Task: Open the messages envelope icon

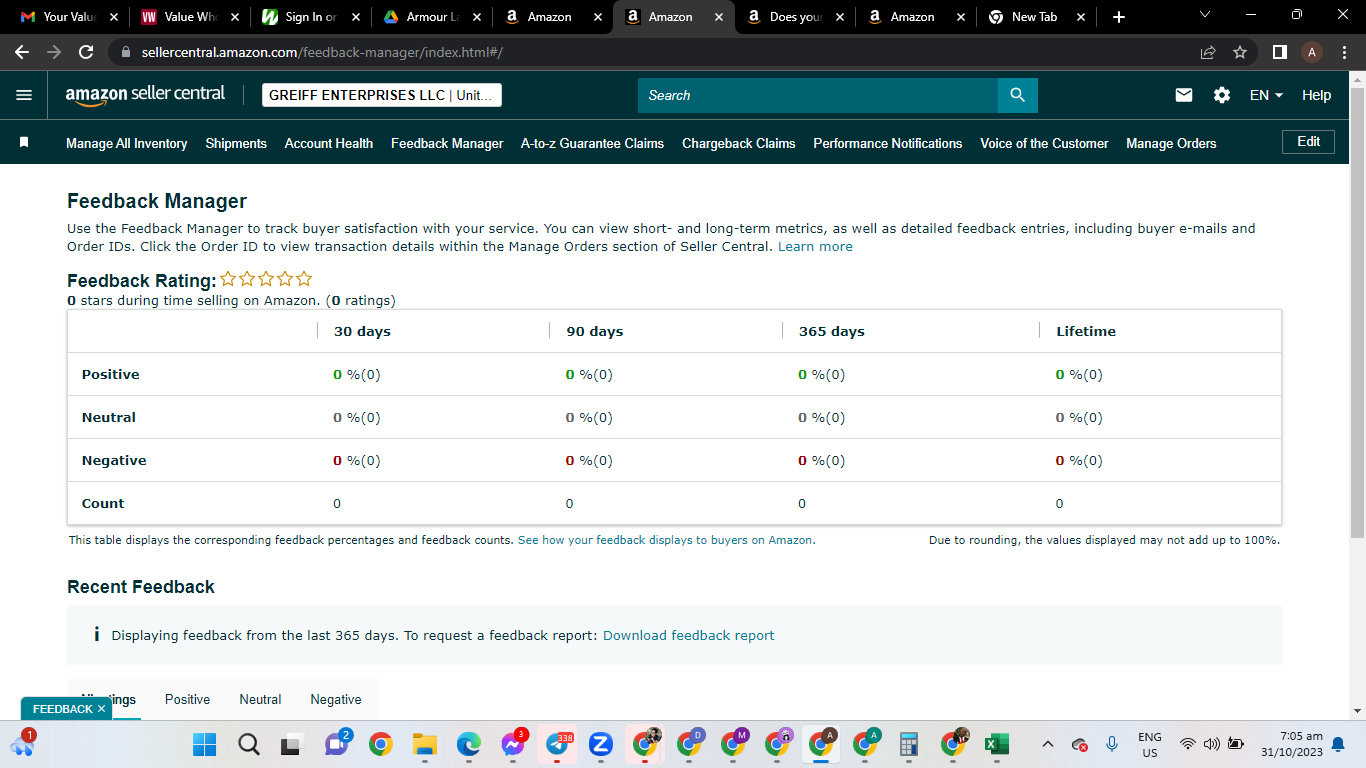Action: [1184, 95]
